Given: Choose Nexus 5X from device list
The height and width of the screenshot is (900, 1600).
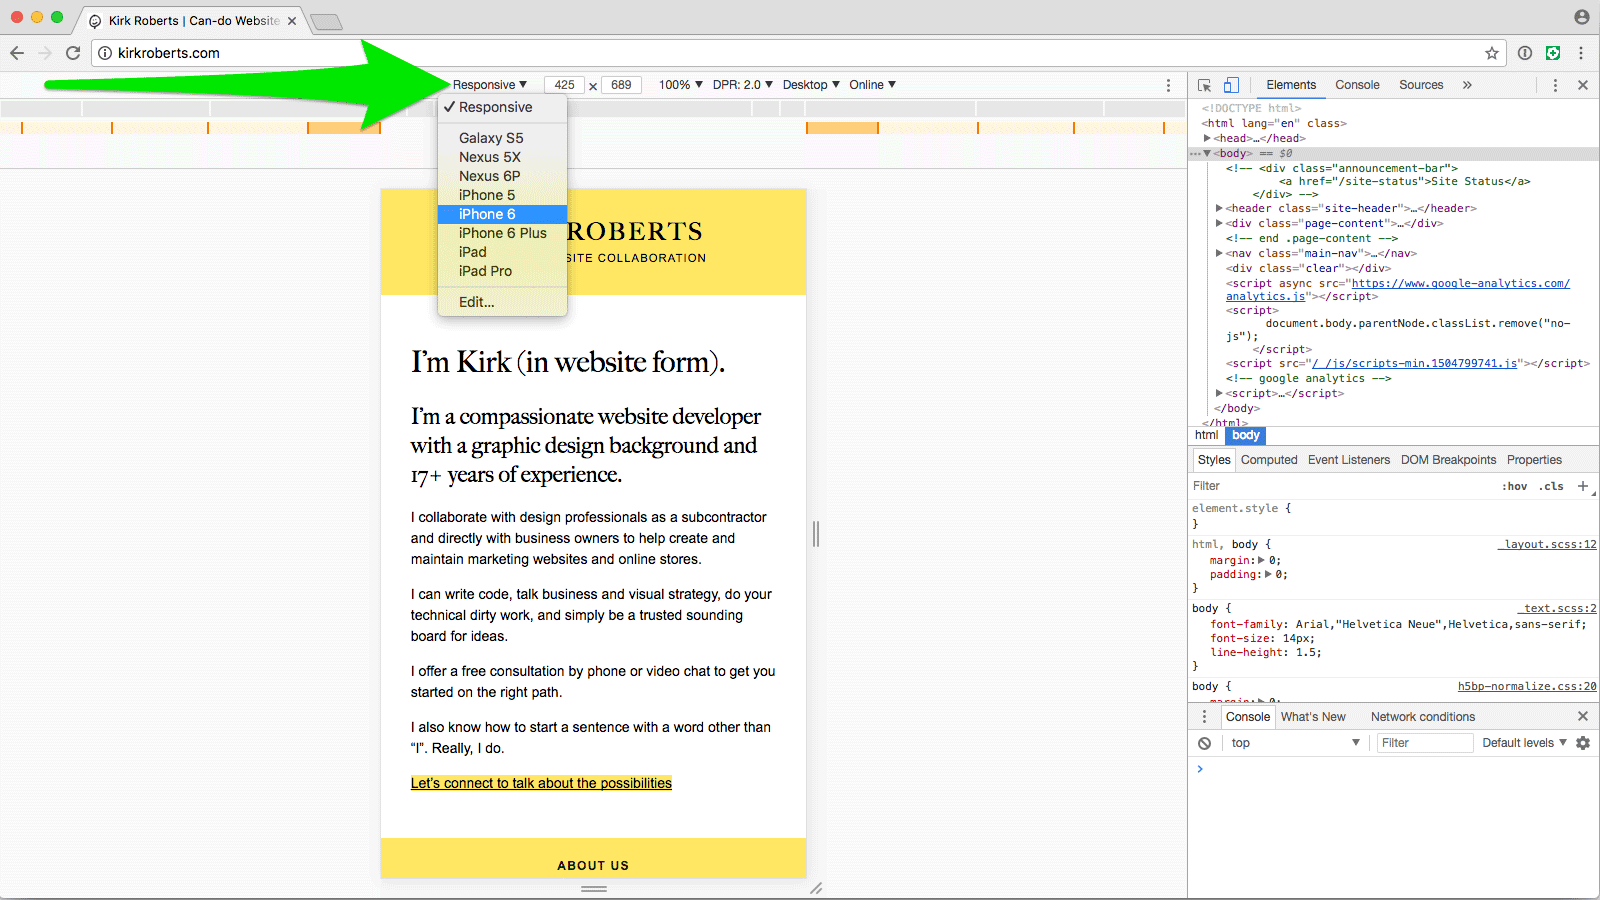Looking at the screenshot, I should (502, 157).
